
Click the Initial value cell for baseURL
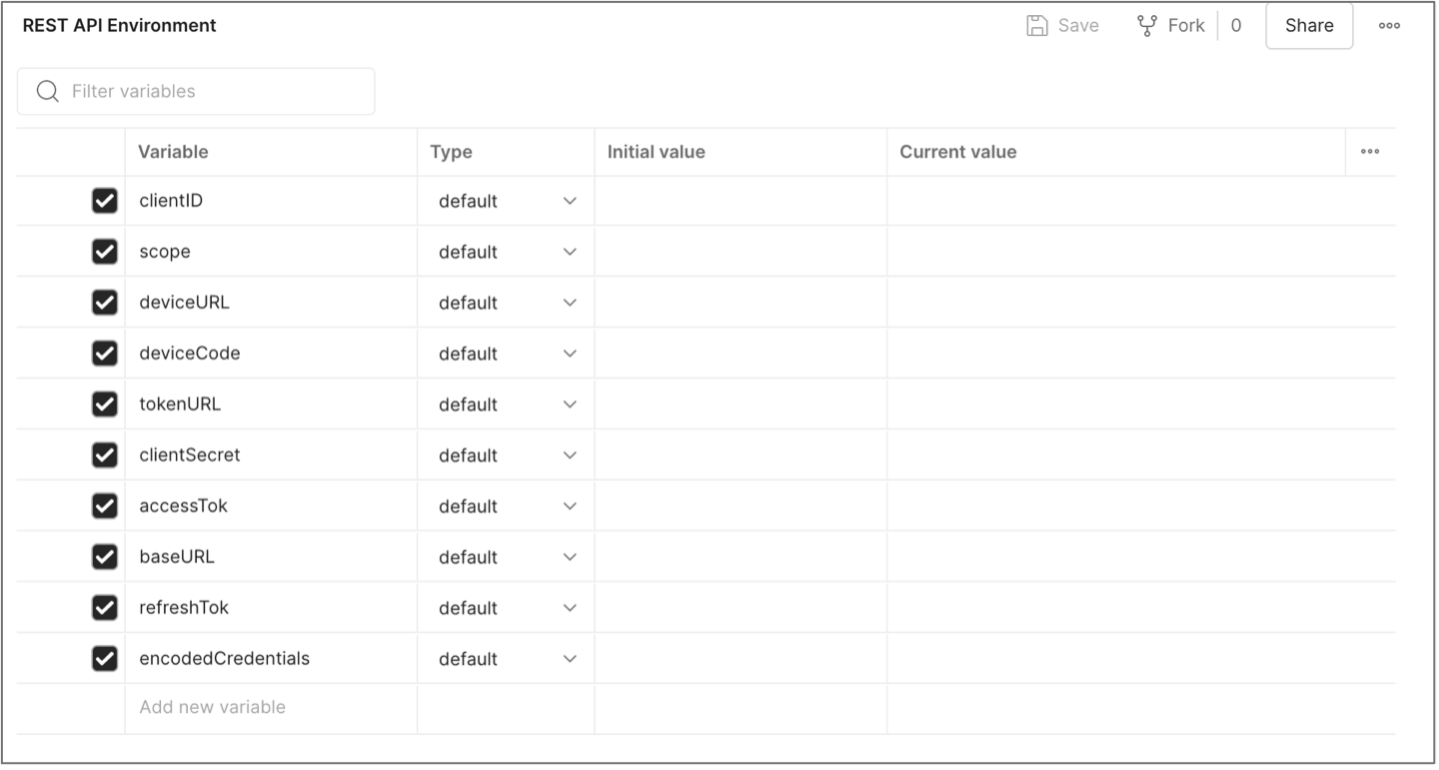(x=740, y=556)
